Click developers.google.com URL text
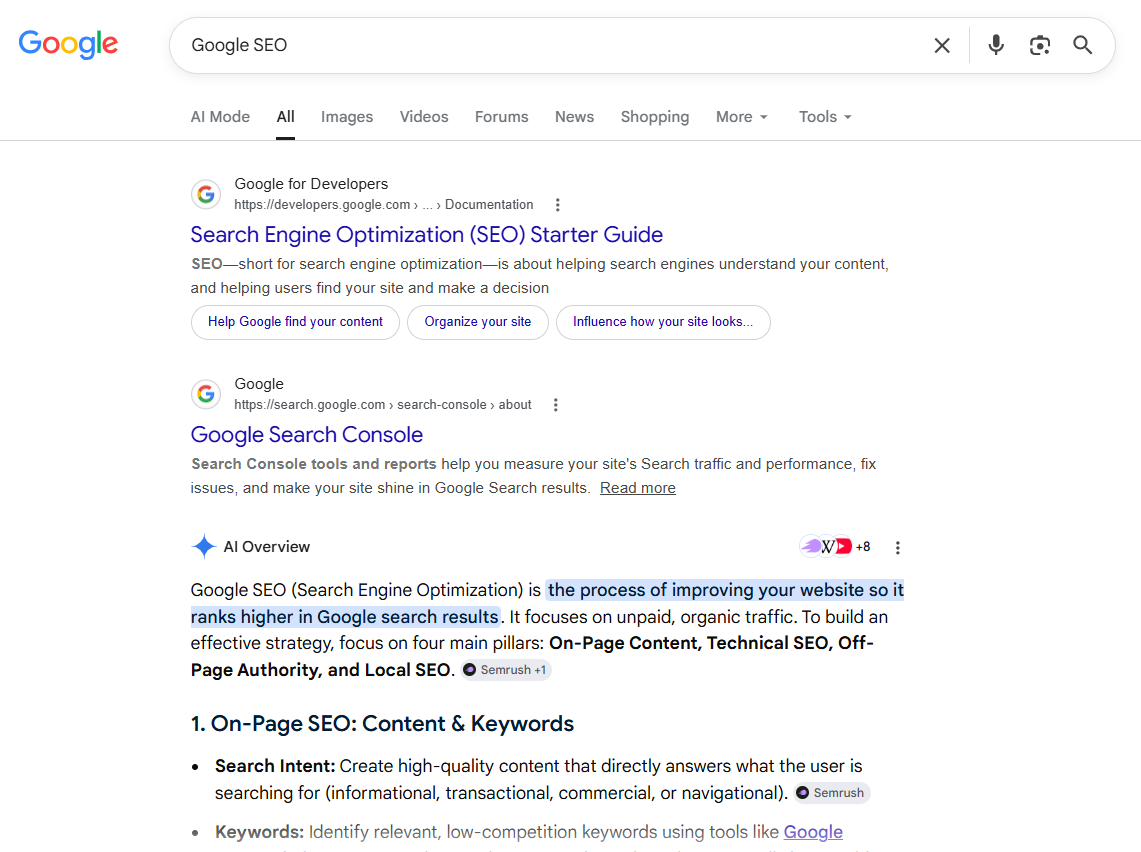The image size is (1141, 852). click(x=383, y=205)
